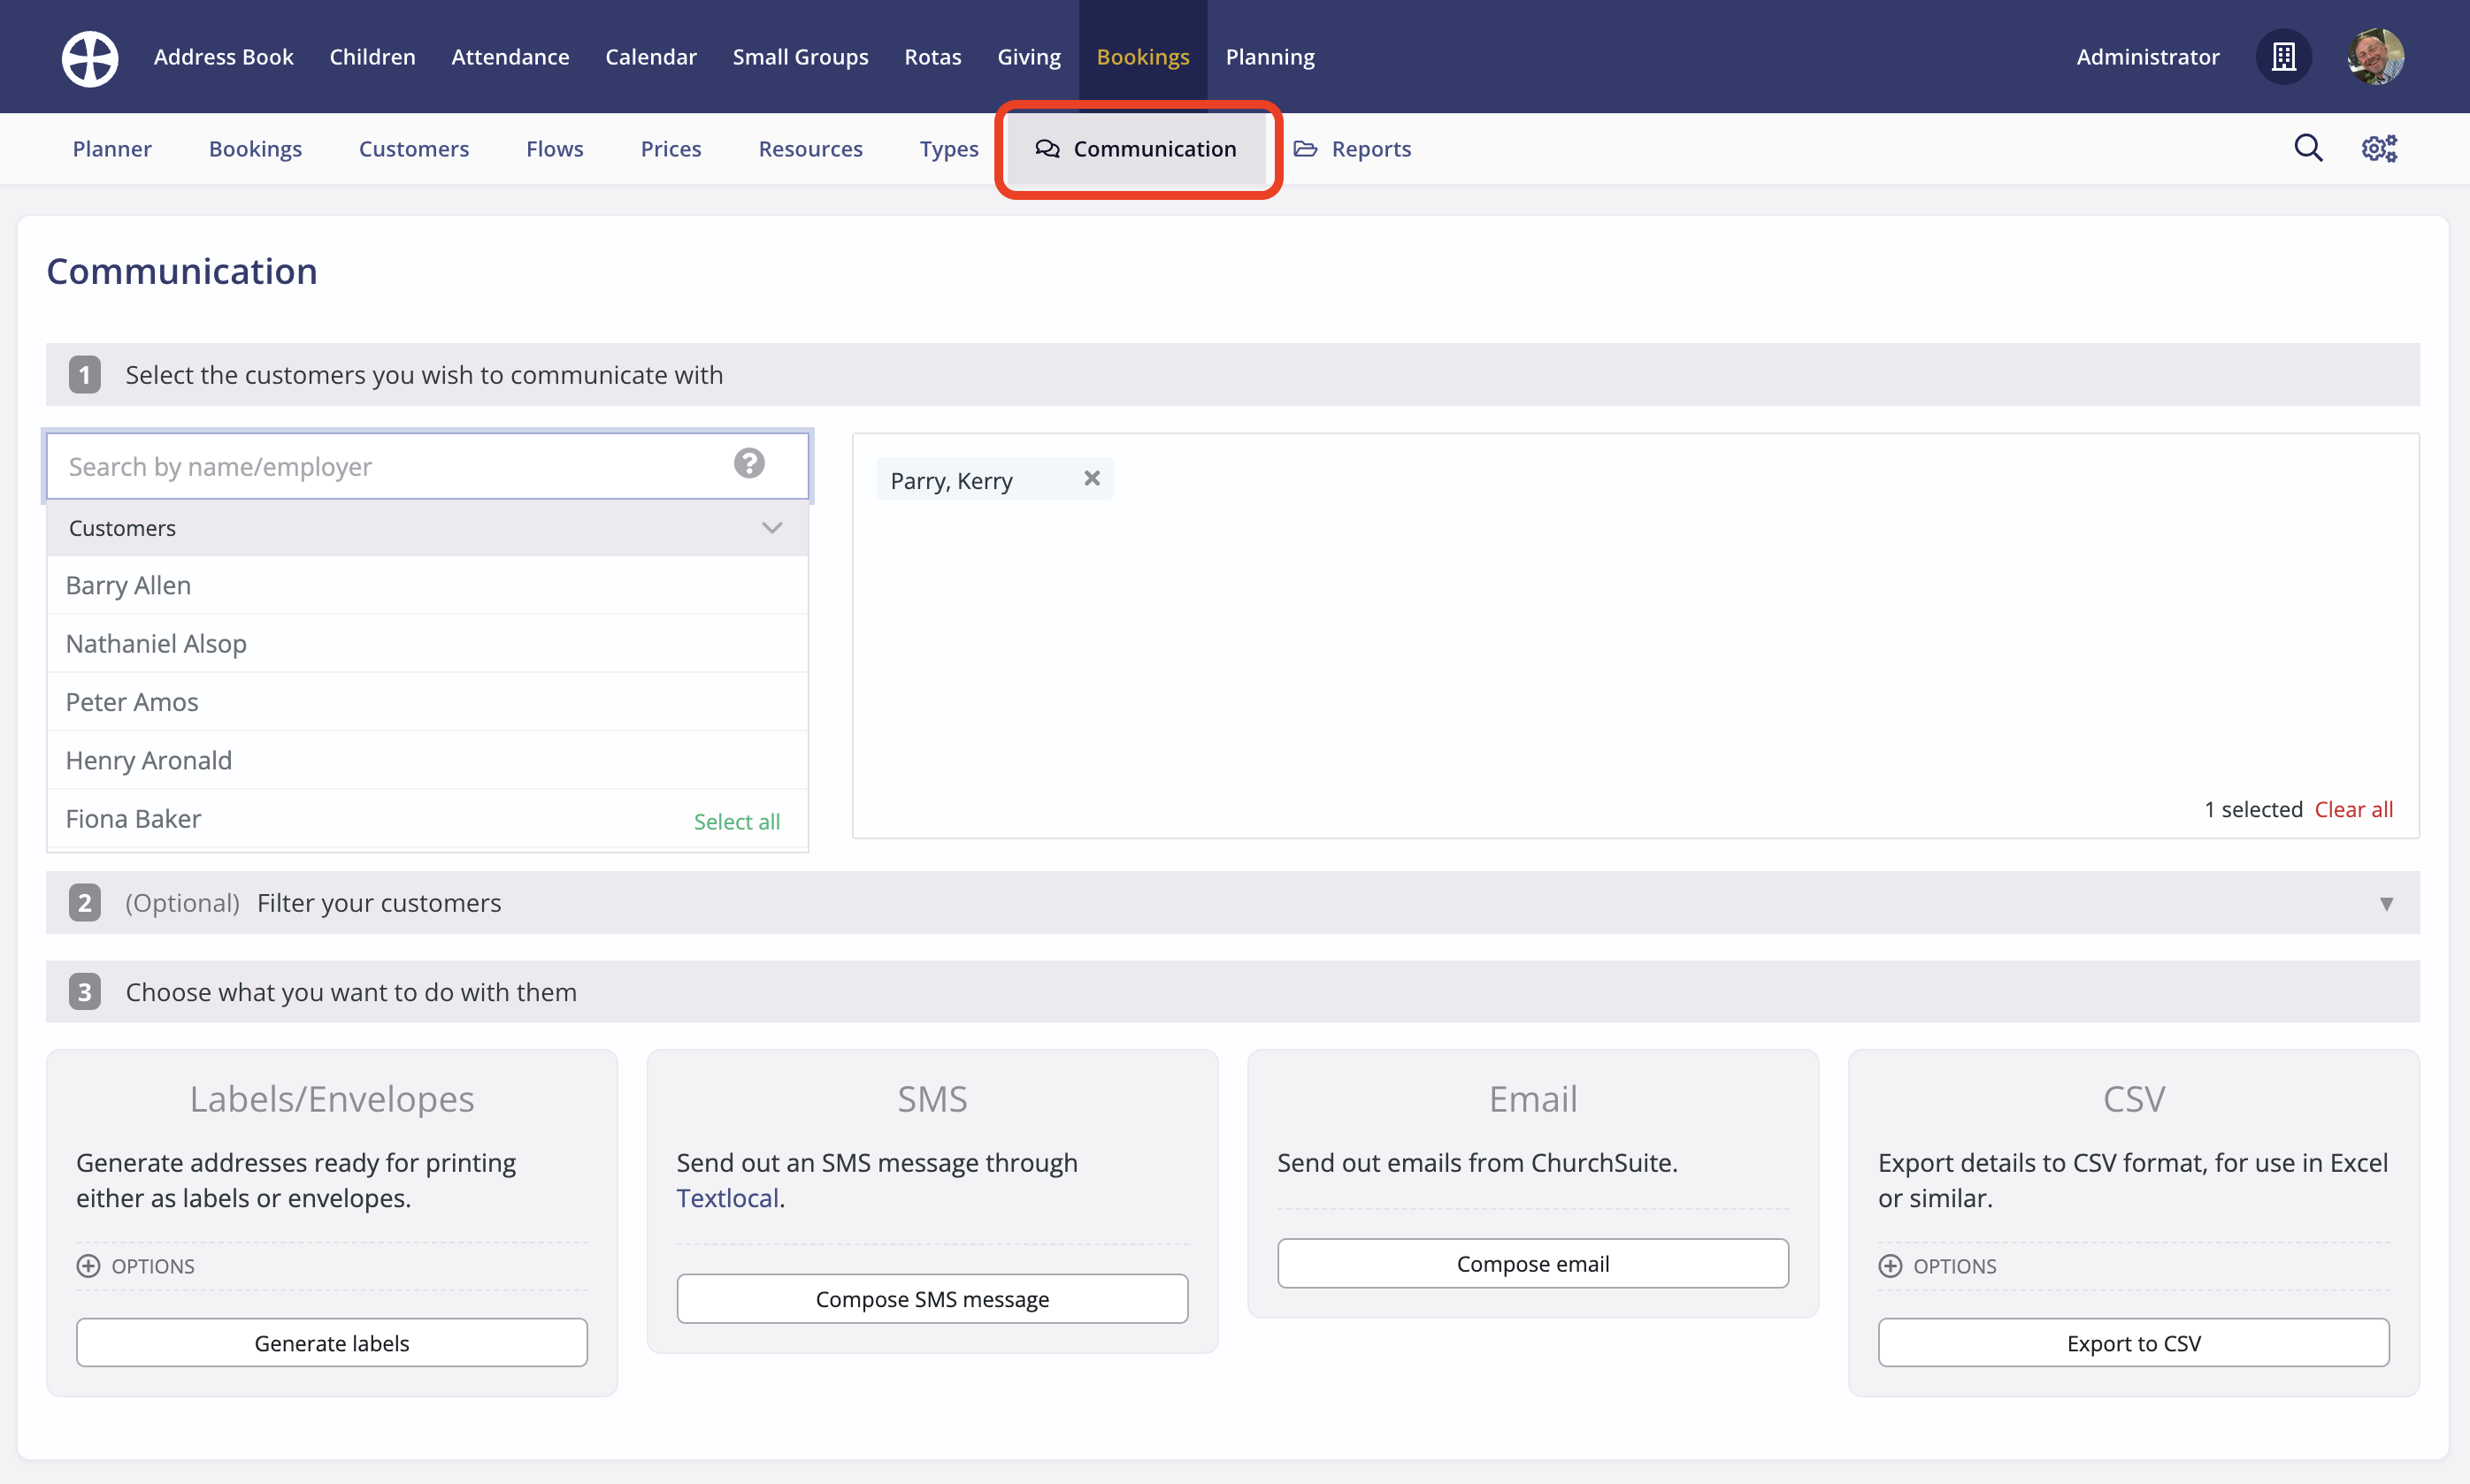Screen dimensions: 2470x1484
Task: Open the Bookings module settings gears
Action: pyautogui.click(x=2379, y=148)
